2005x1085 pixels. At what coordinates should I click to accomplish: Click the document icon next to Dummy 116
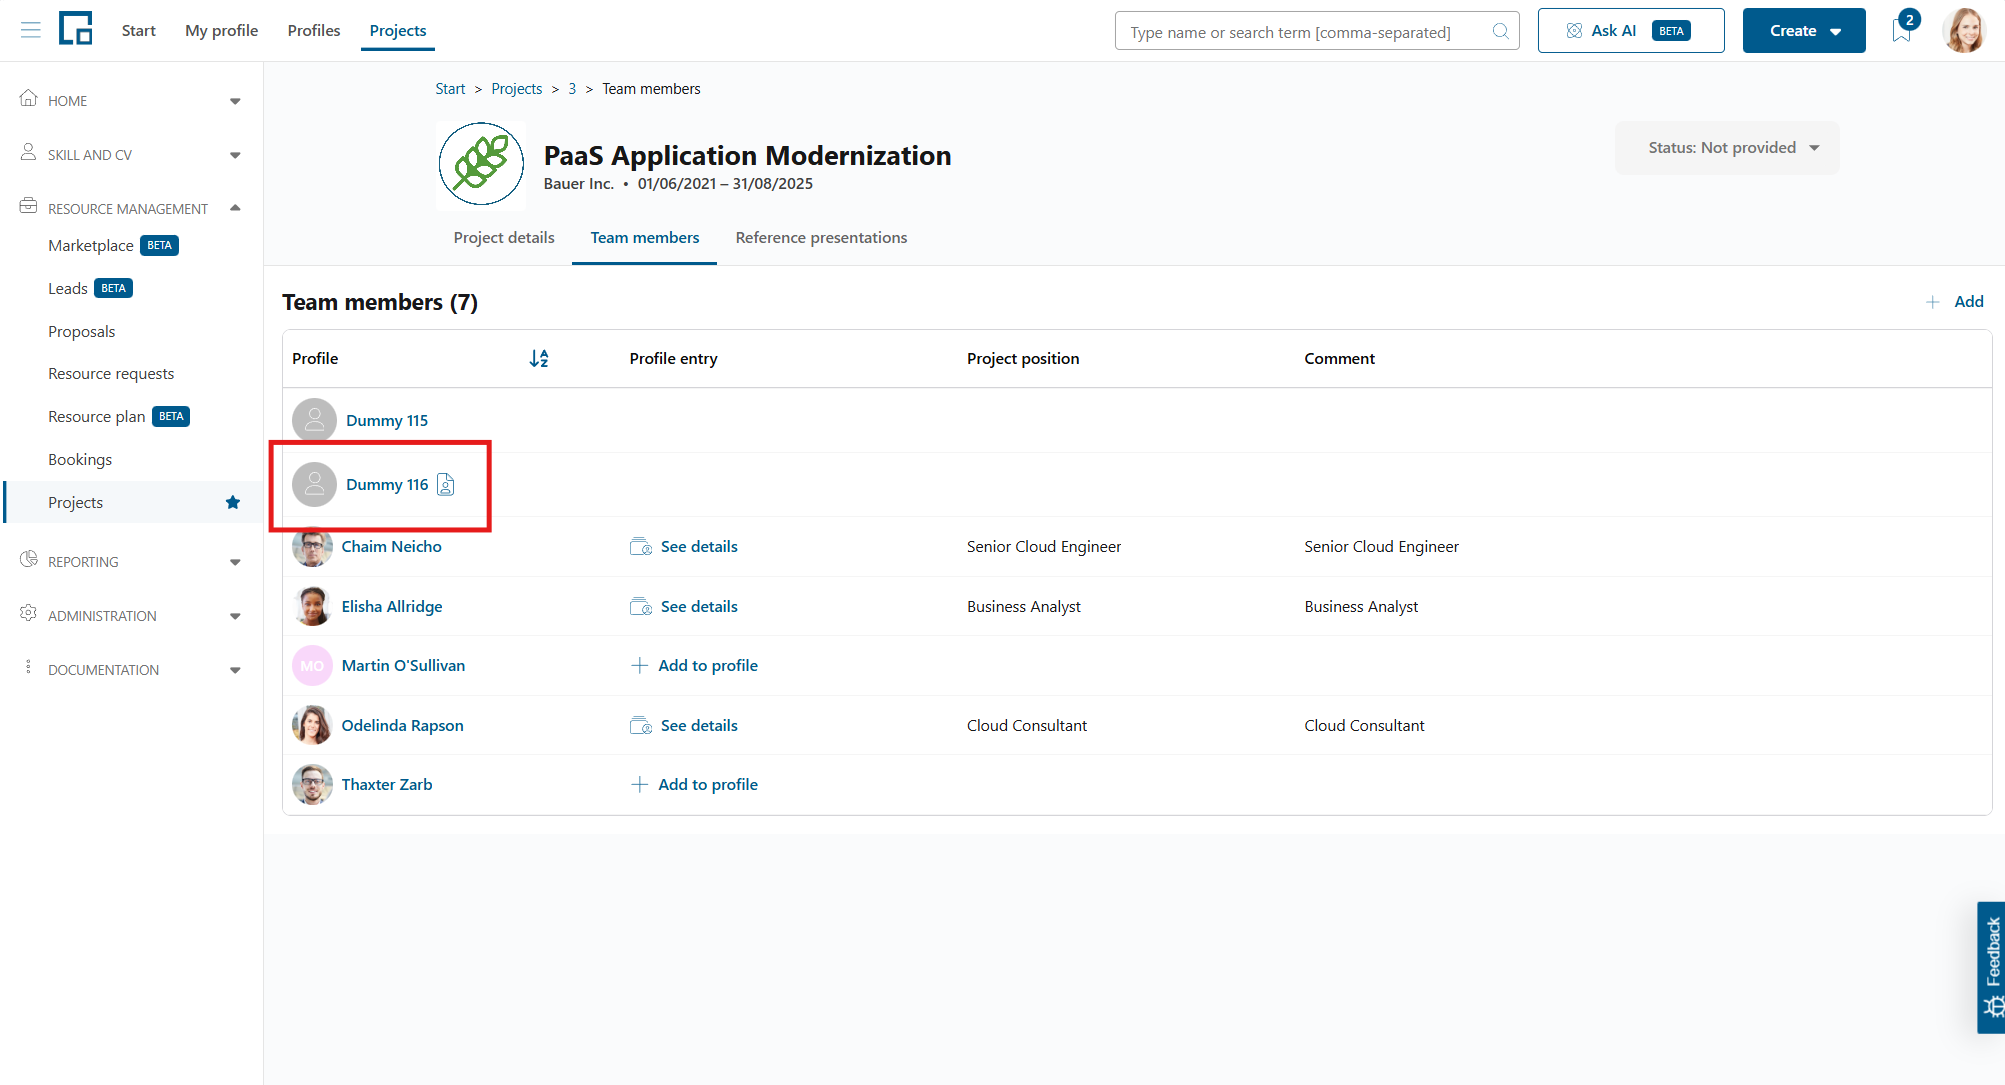point(446,485)
